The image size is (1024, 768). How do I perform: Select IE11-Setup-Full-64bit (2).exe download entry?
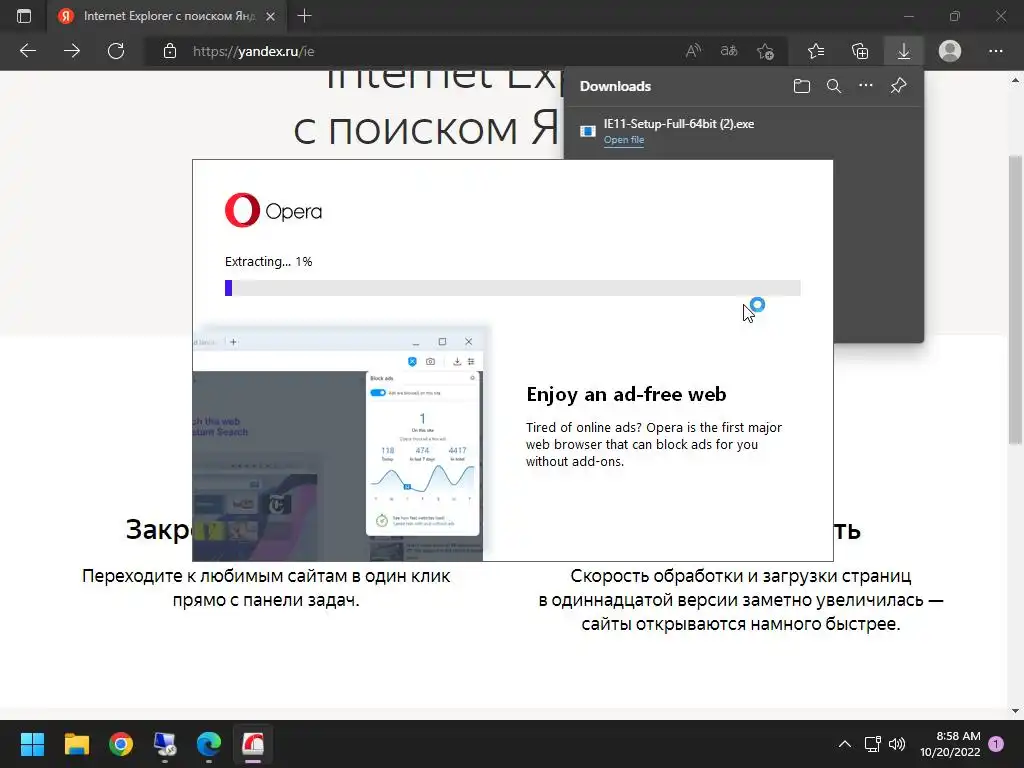[x=743, y=131]
